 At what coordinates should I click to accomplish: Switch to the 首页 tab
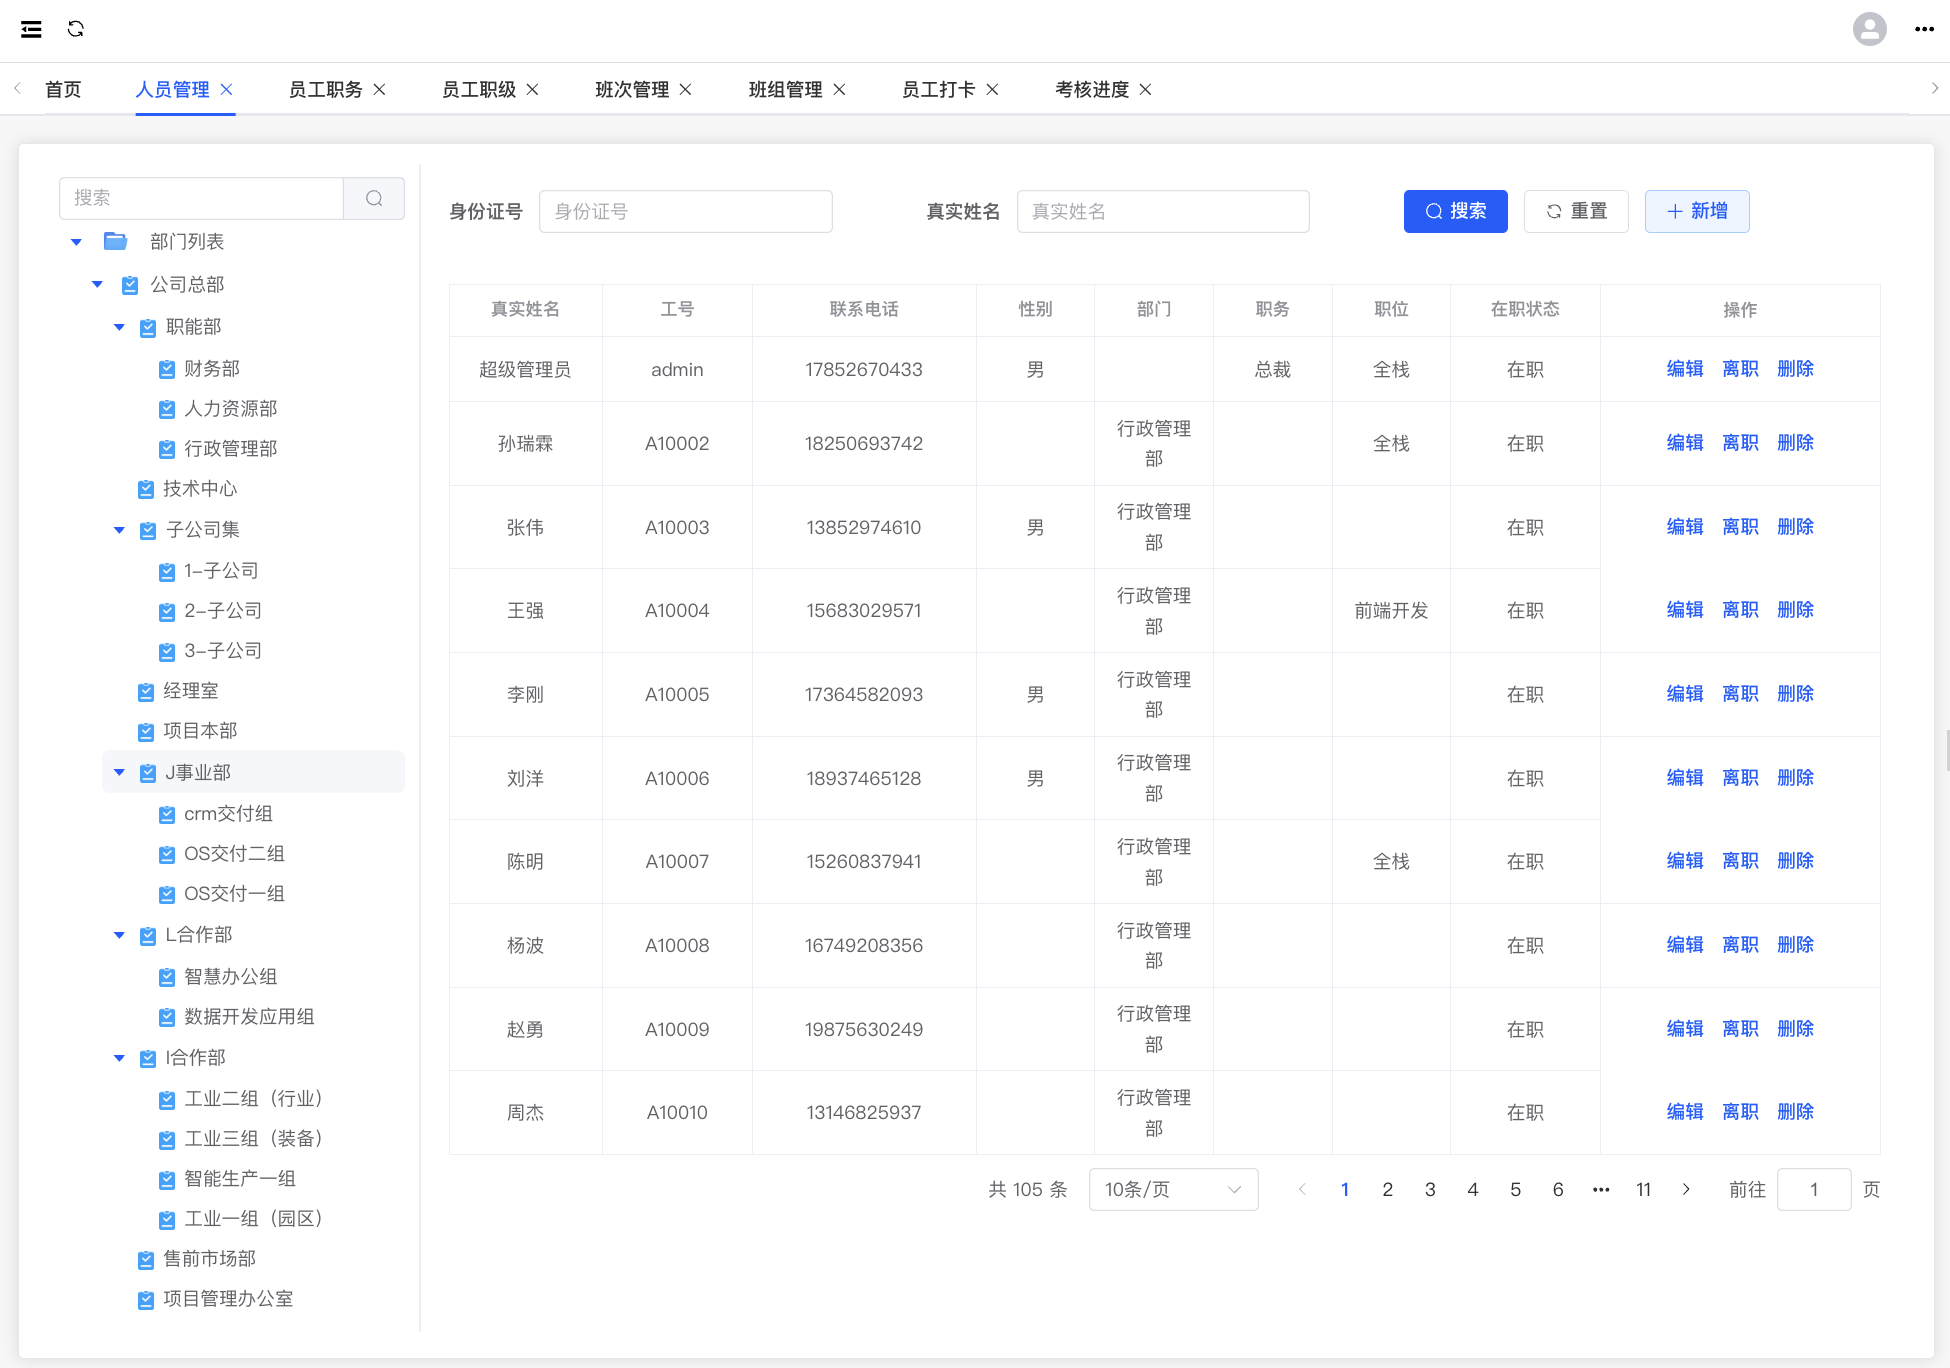63,89
